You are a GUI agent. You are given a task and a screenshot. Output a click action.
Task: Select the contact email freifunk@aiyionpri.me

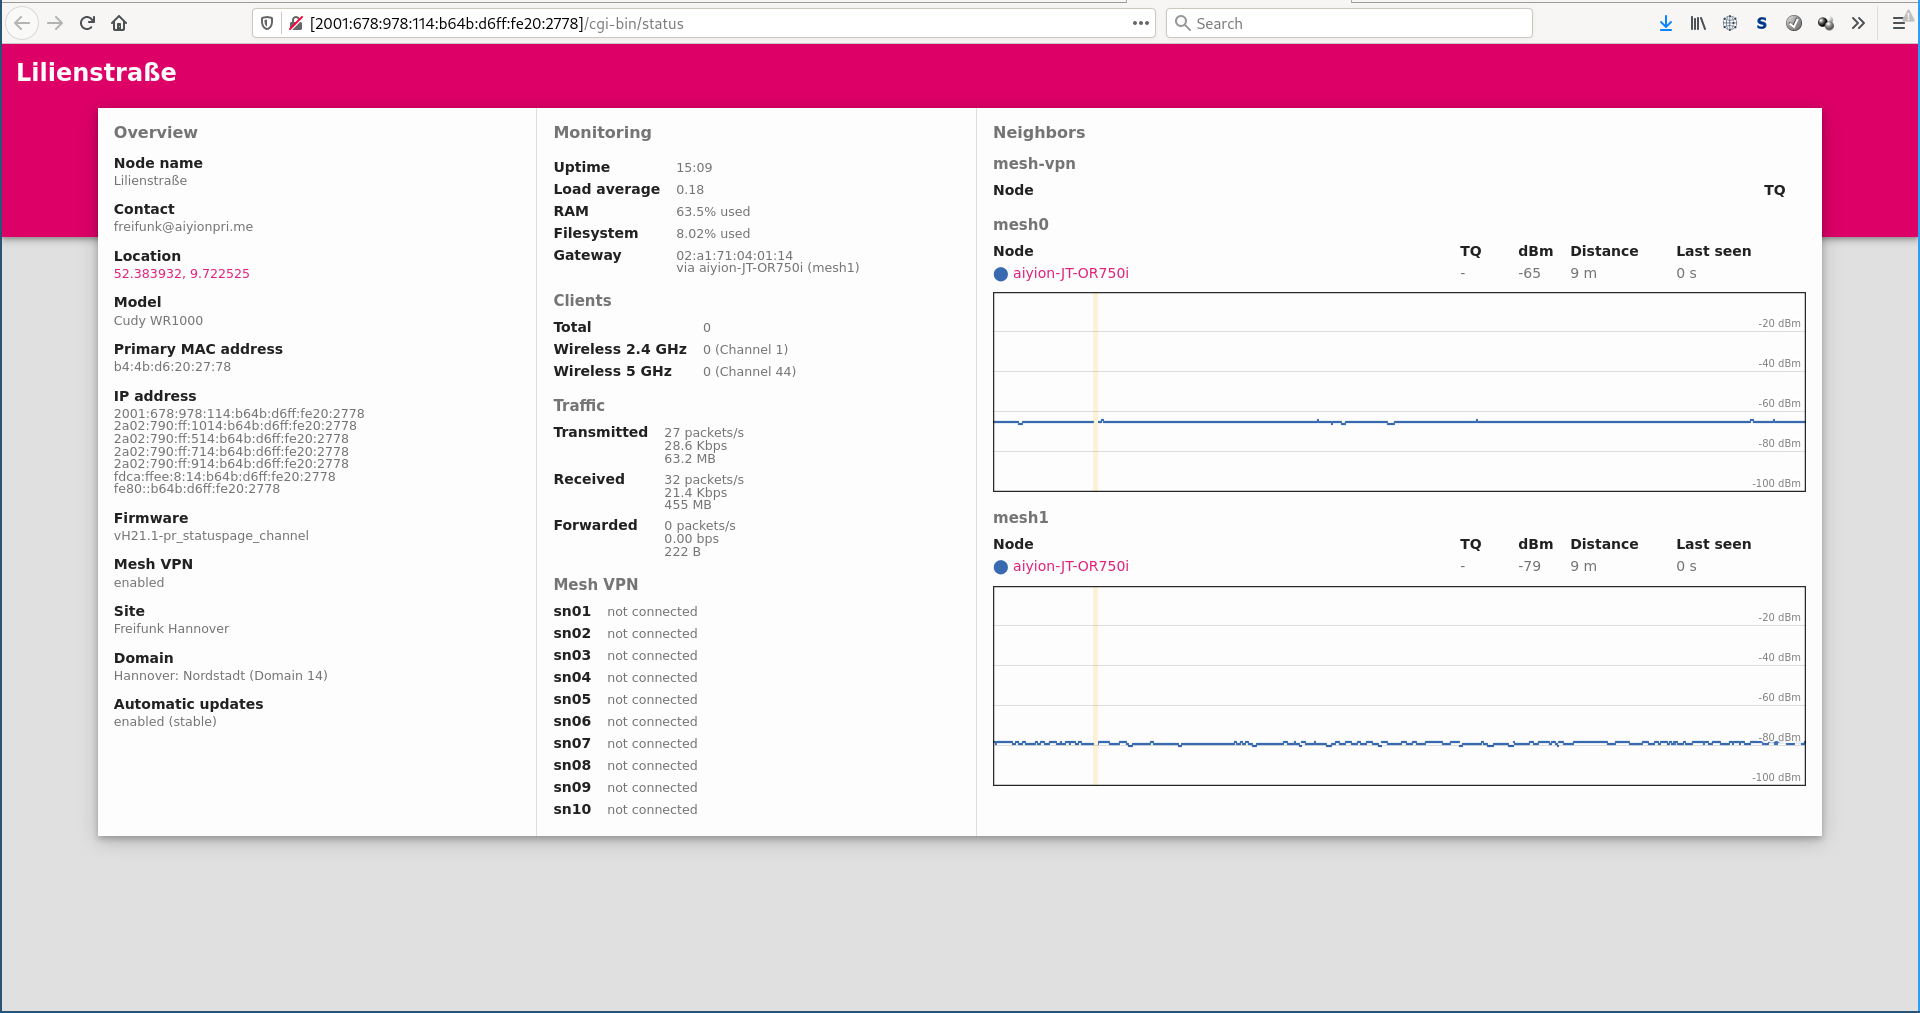(183, 227)
